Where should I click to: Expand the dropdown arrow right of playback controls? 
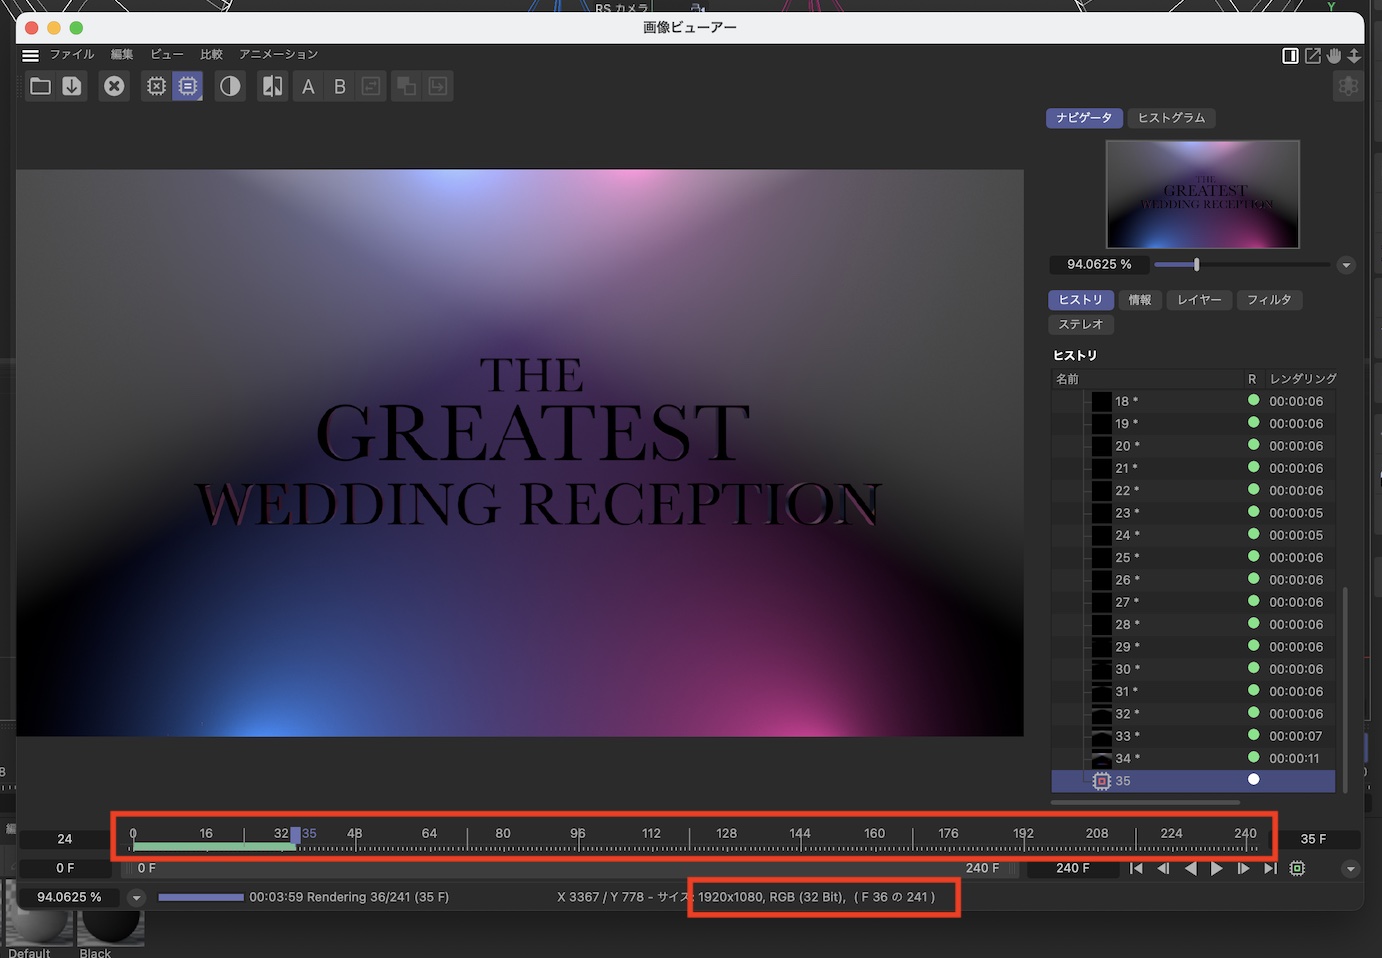[x=1350, y=868]
